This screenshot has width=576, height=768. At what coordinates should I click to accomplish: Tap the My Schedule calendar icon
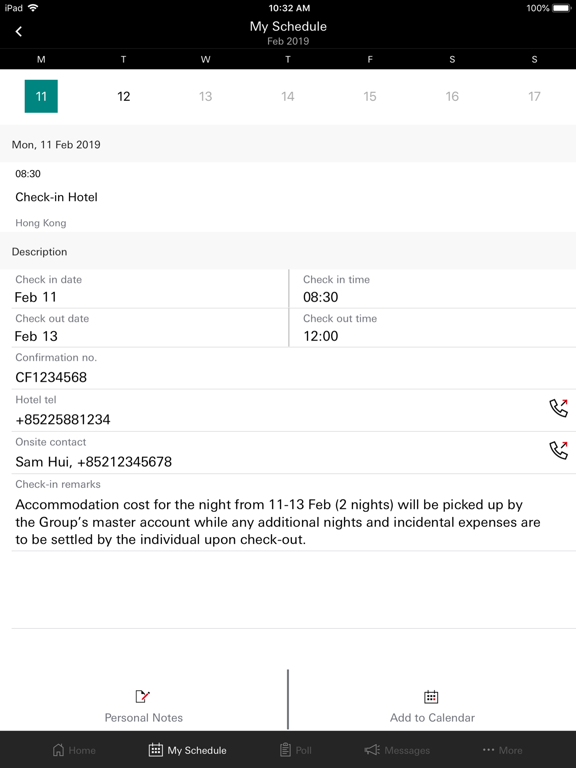pos(156,750)
